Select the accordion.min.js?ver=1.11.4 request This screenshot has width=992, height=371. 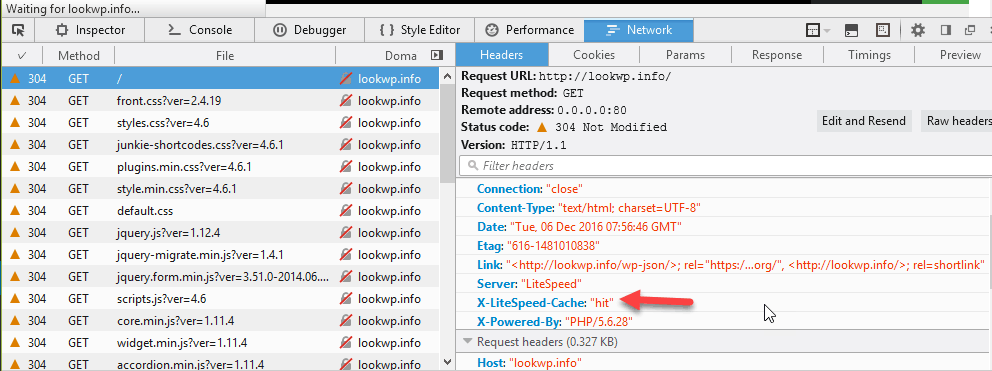(220, 365)
